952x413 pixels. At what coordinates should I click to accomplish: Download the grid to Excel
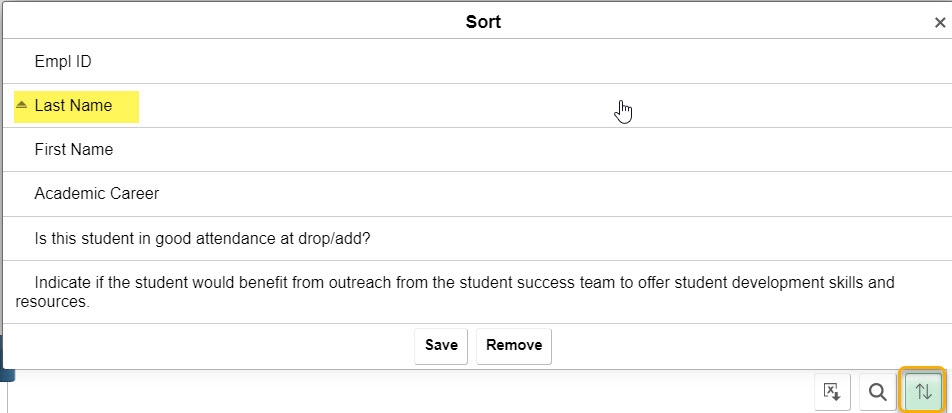(x=831, y=392)
